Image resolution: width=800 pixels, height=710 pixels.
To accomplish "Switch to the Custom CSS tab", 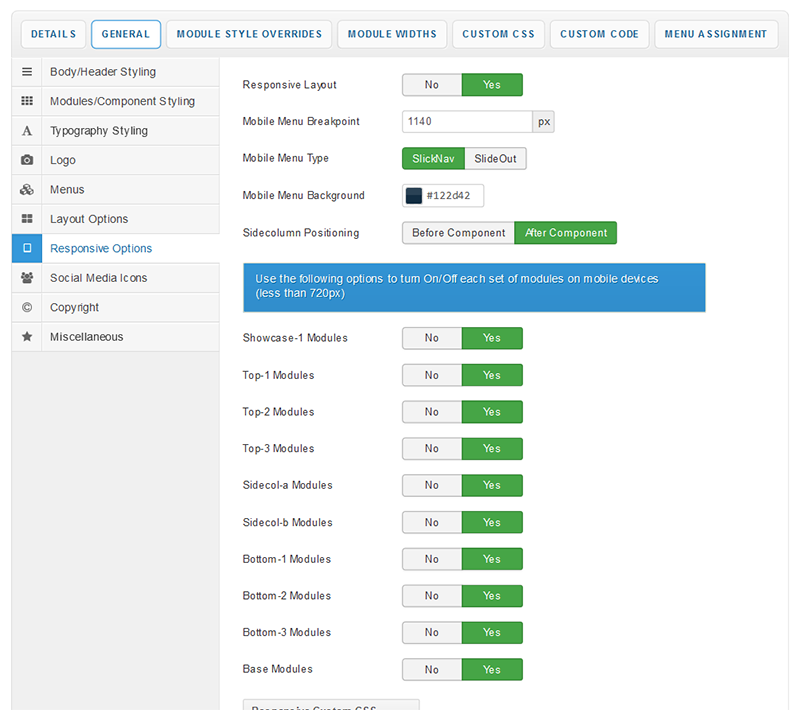I will click(498, 34).
